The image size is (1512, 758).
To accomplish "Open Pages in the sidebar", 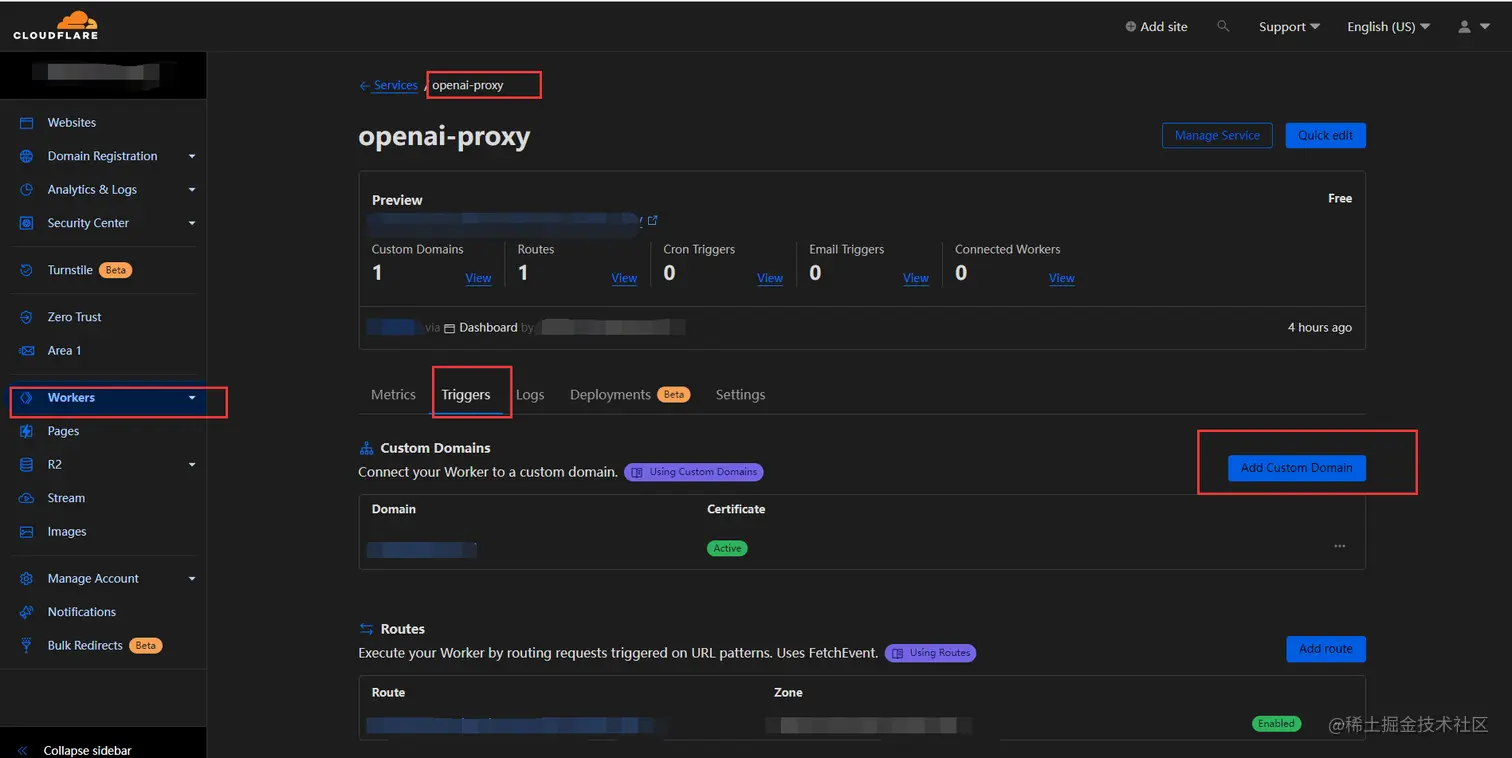I will pyautogui.click(x=63, y=431).
